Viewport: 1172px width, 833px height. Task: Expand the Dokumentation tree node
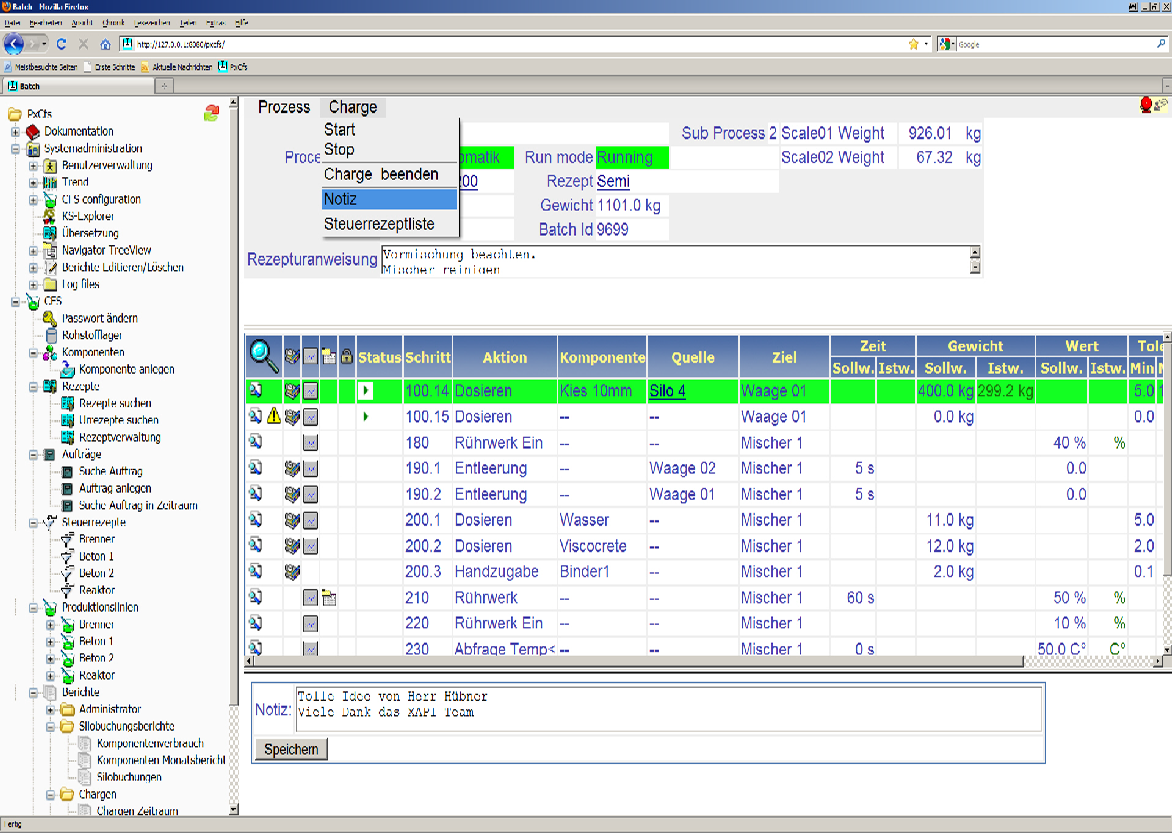(x=16, y=131)
